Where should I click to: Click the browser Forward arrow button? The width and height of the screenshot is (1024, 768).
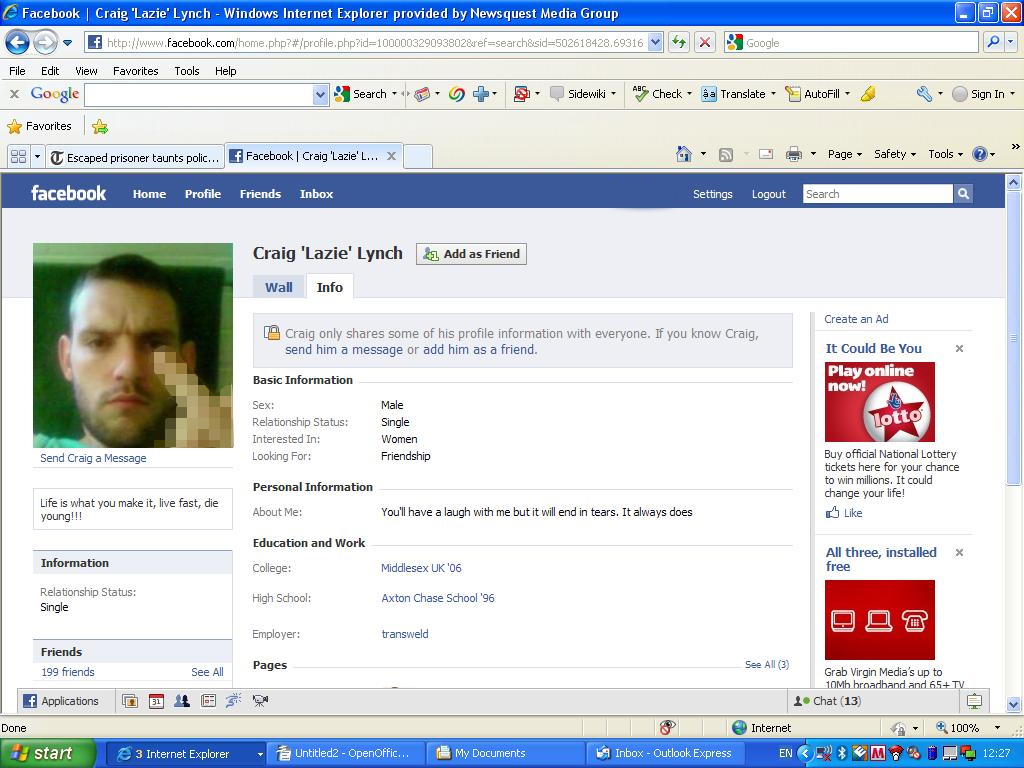point(44,43)
